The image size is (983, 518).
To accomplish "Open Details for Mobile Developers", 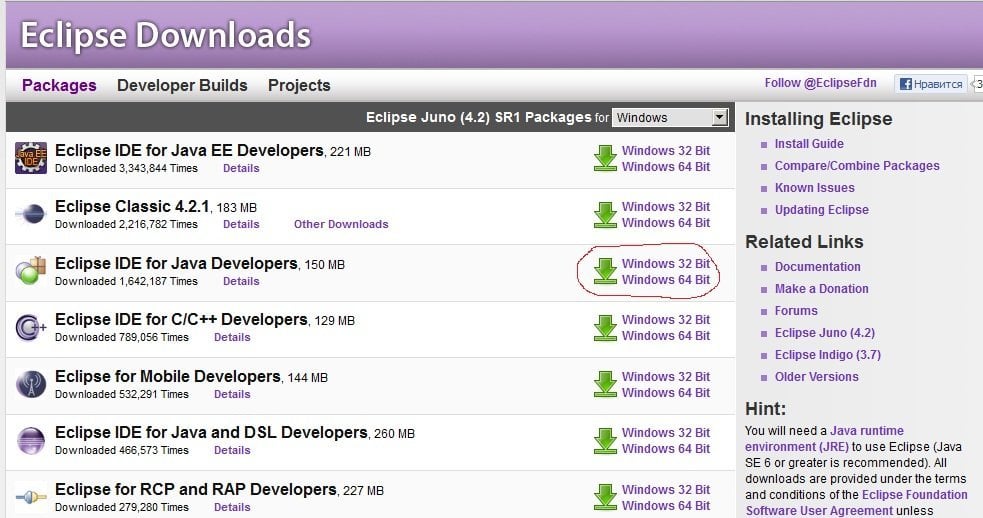I will 232,394.
